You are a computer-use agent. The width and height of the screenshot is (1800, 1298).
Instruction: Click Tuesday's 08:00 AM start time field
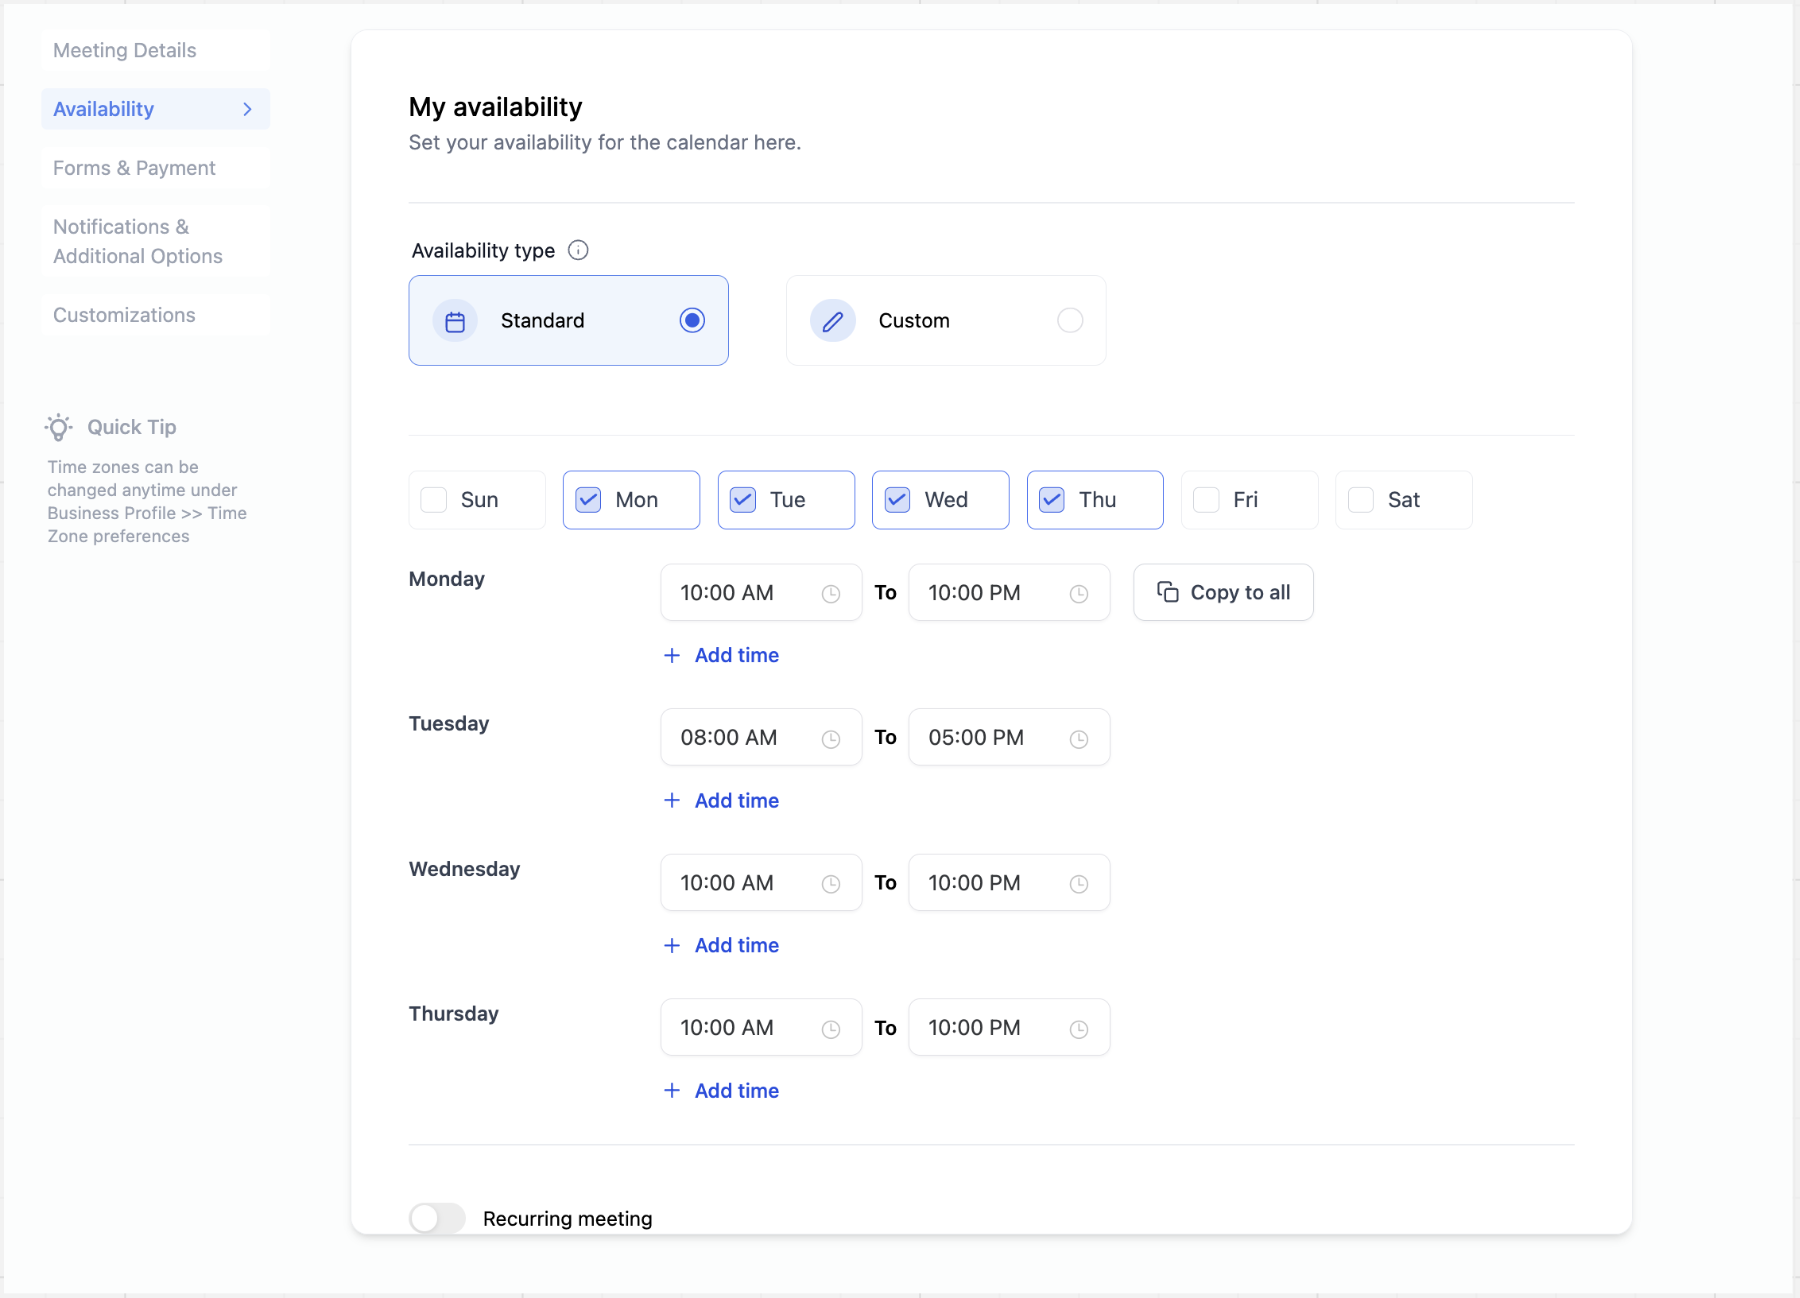tap(761, 737)
